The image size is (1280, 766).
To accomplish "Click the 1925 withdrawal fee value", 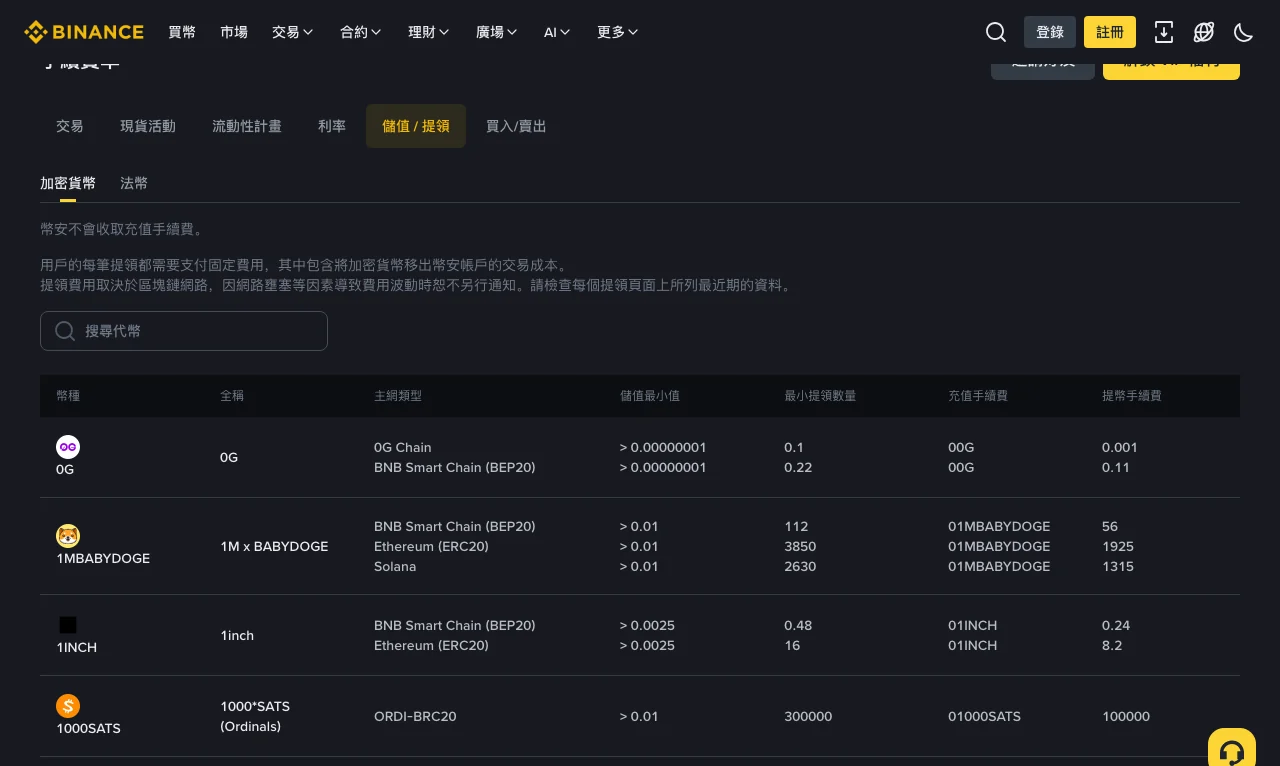I will (1118, 546).
